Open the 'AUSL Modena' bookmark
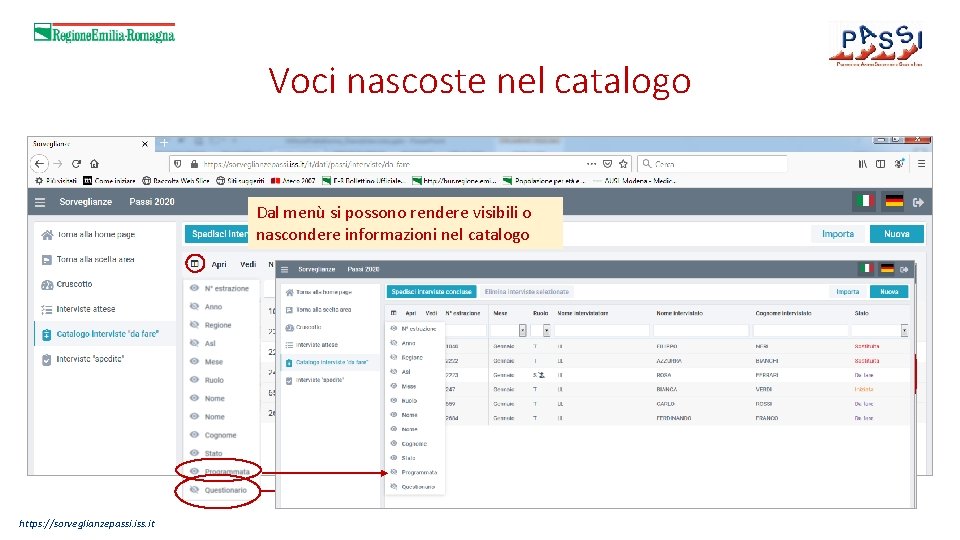960x540 pixels. coord(634,181)
